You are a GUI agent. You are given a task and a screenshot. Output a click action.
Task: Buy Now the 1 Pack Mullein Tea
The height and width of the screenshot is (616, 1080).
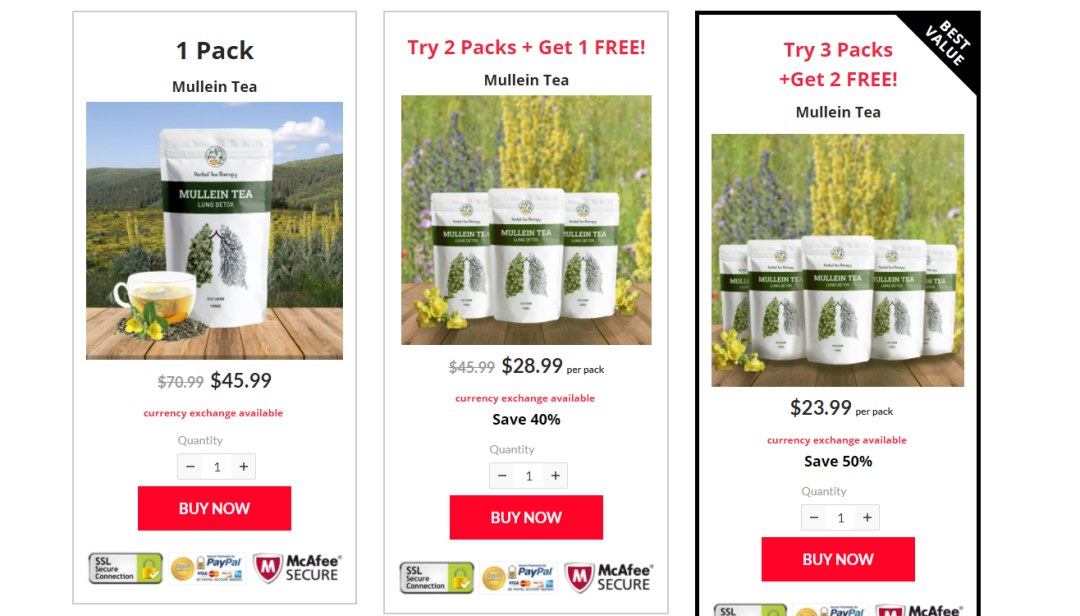coord(214,509)
